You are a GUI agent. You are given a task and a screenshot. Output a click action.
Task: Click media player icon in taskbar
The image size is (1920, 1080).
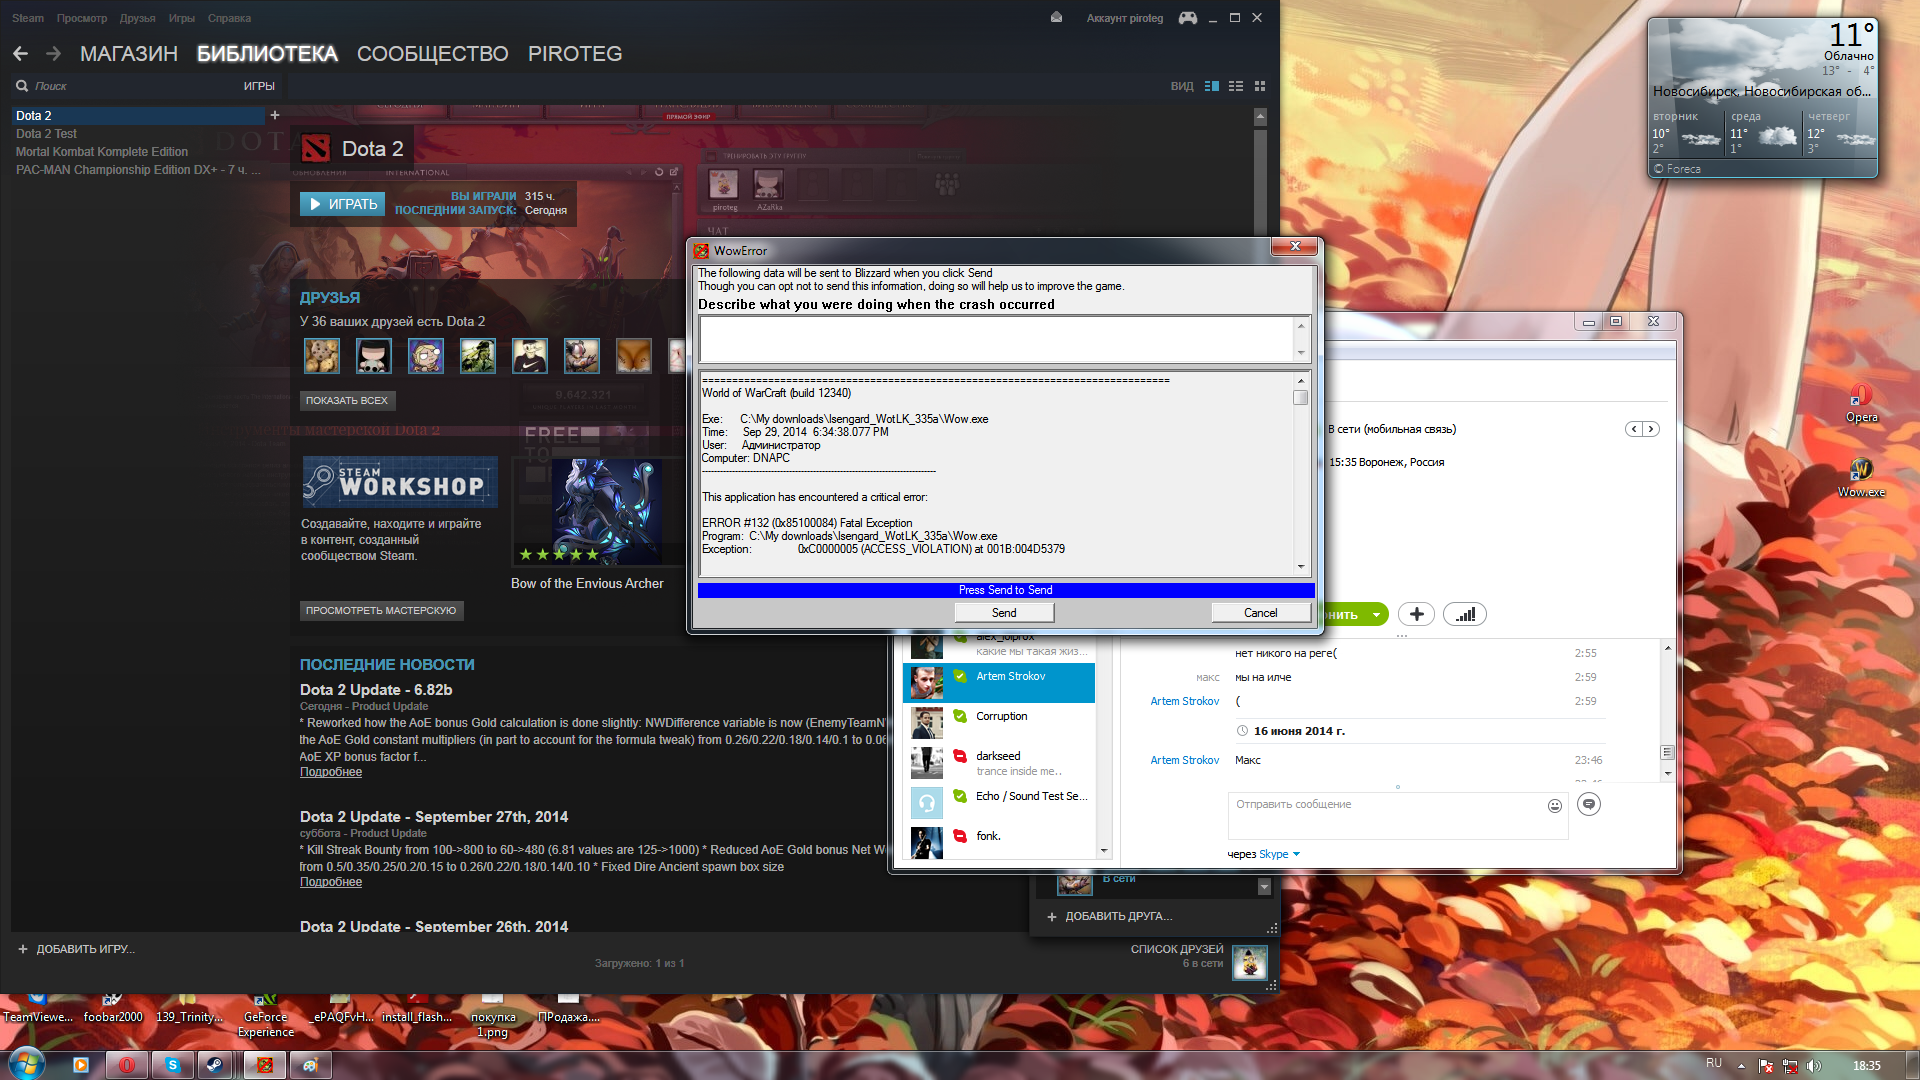click(81, 1065)
